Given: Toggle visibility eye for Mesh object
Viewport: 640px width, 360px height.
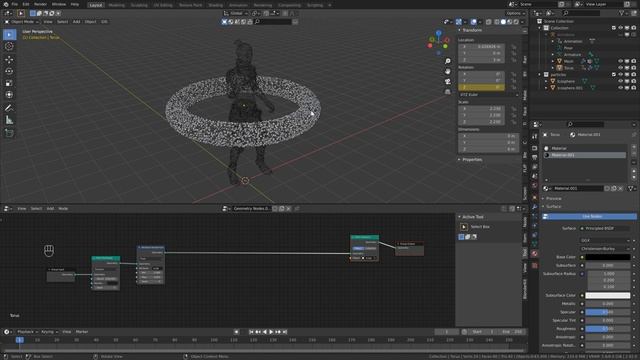Looking at the screenshot, I should (620, 61).
